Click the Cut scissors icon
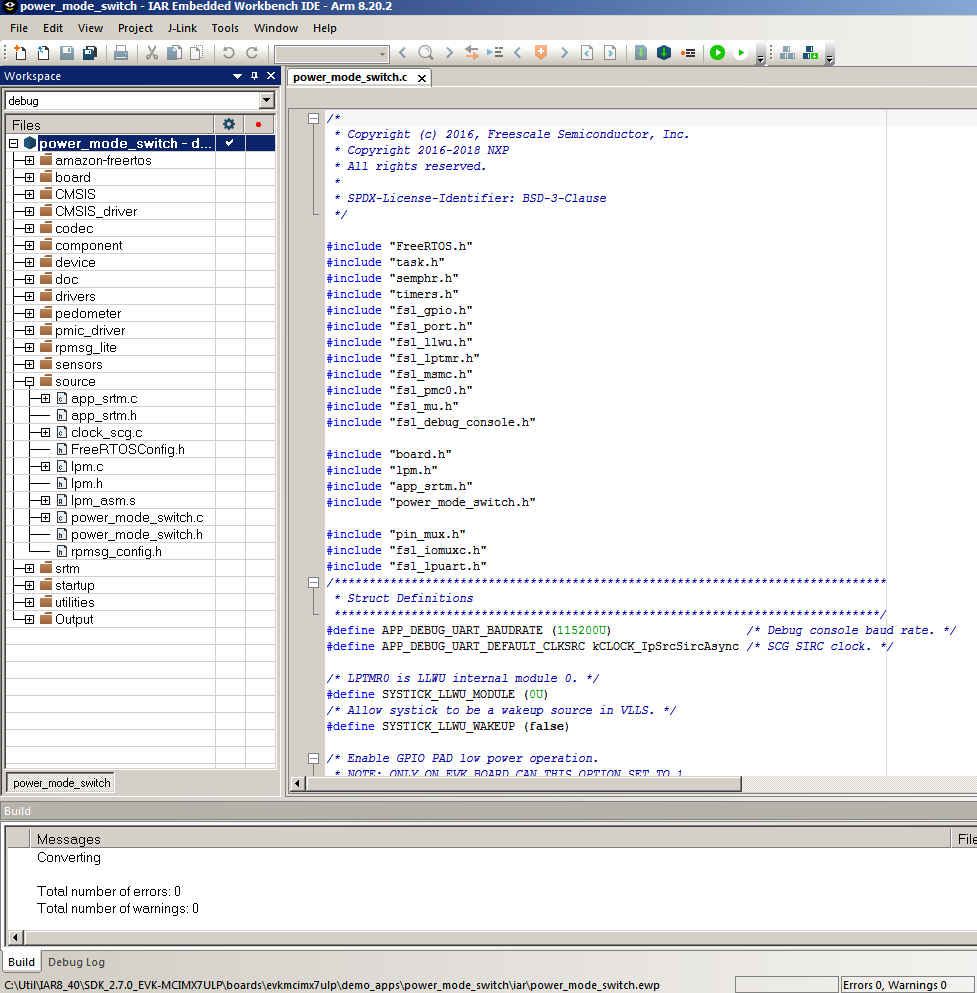The width and height of the screenshot is (977, 993). point(151,53)
